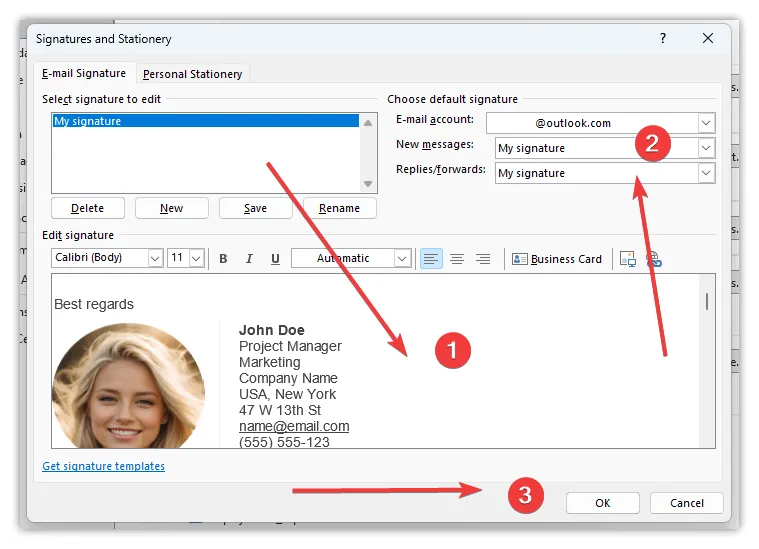
Task: Open the font name dropdown Calibri (Body)
Action: [x=155, y=259]
